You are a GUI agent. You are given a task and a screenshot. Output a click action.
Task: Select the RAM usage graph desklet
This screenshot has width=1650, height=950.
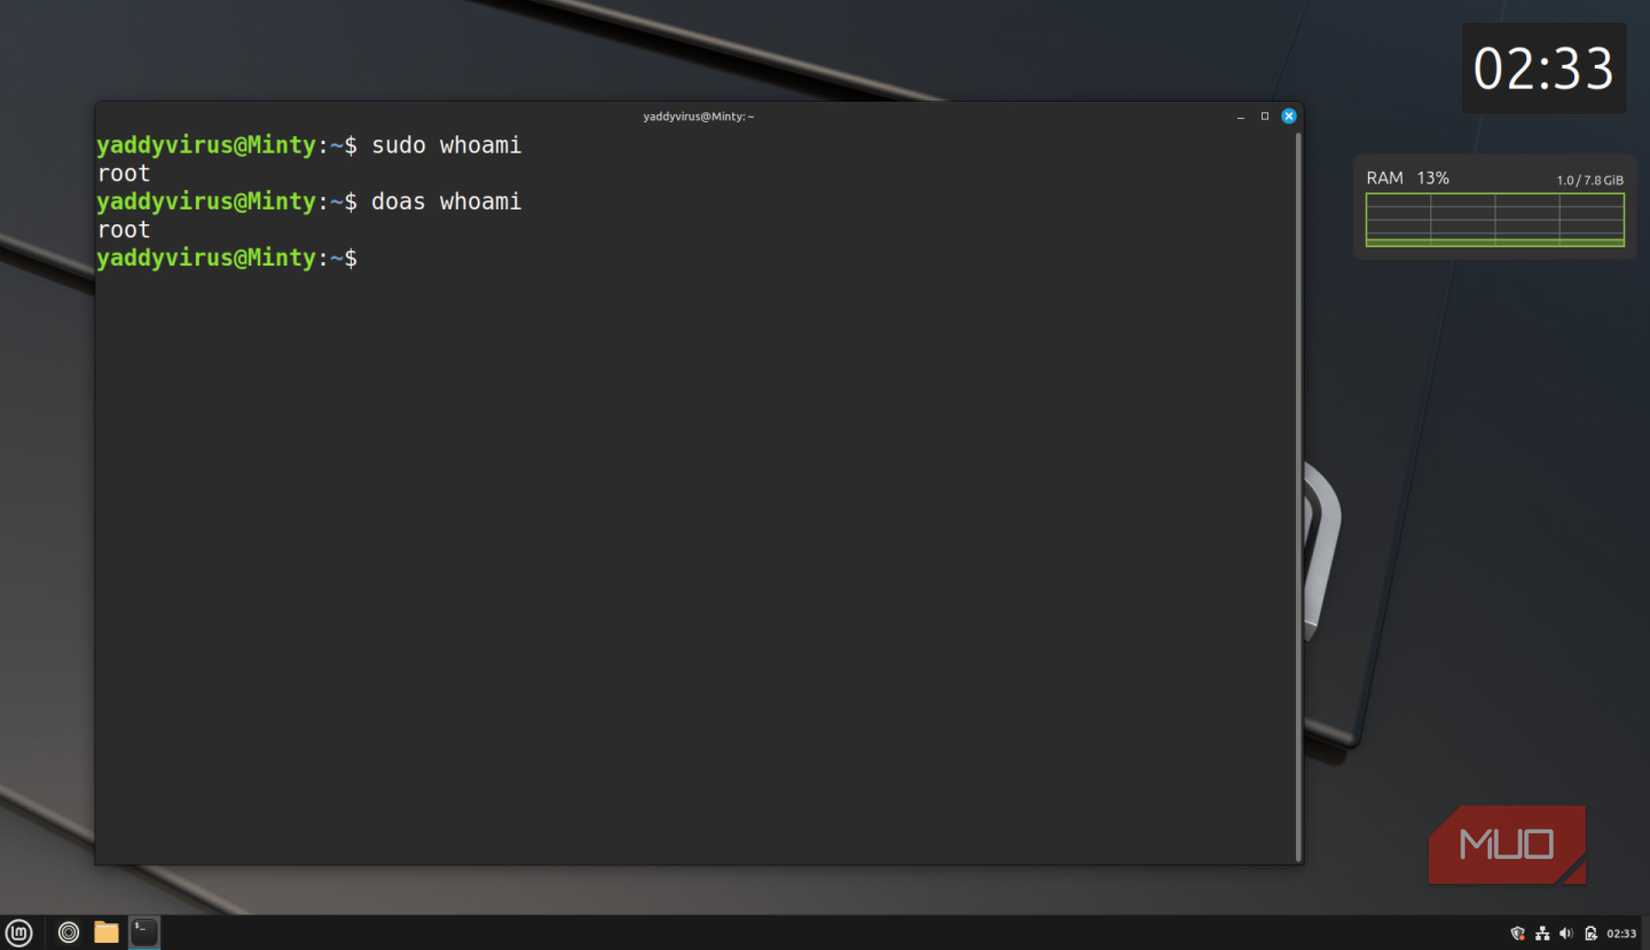pos(1495,207)
